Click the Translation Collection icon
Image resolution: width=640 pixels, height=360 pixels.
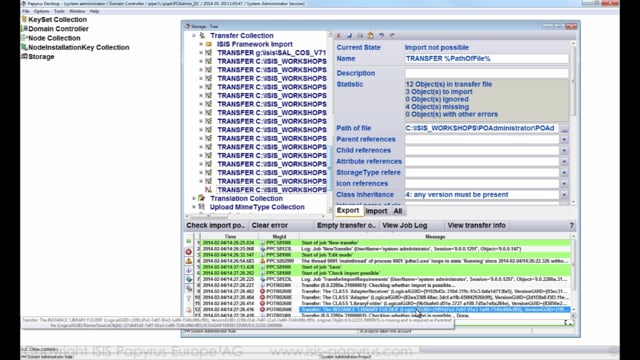click(x=202, y=198)
